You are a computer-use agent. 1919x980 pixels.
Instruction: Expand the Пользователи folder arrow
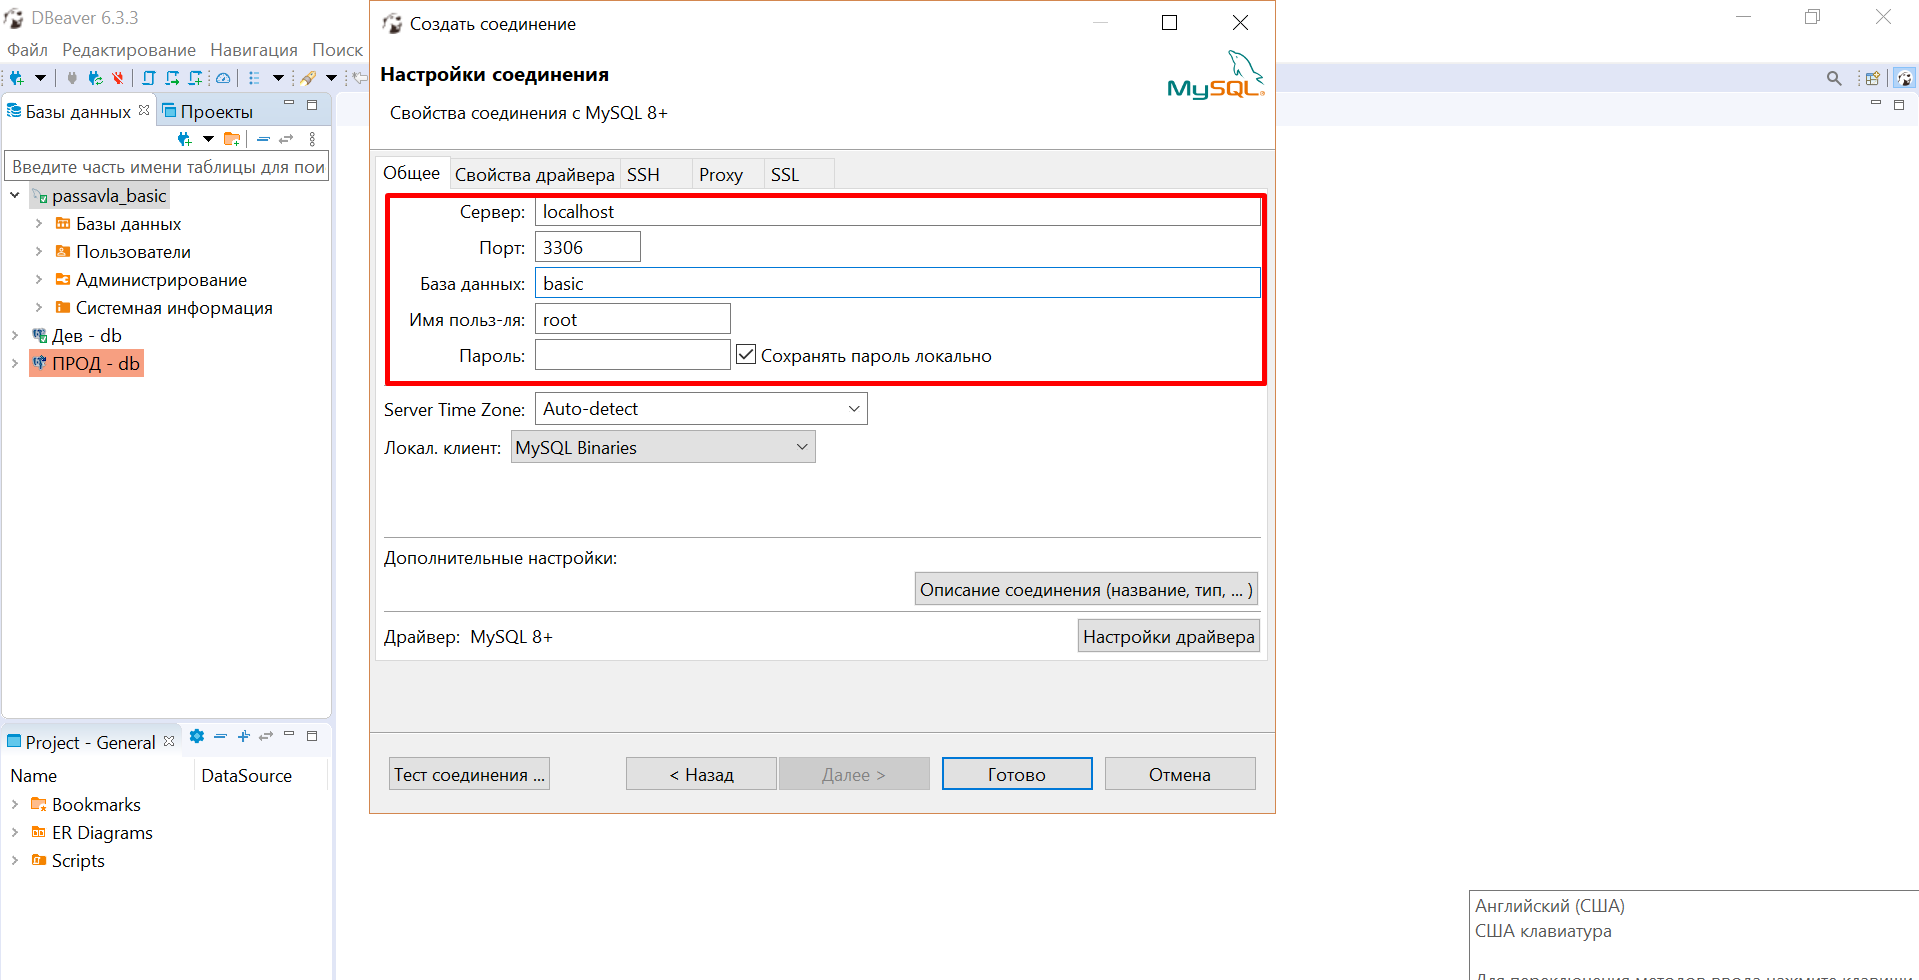click(39, 251)
